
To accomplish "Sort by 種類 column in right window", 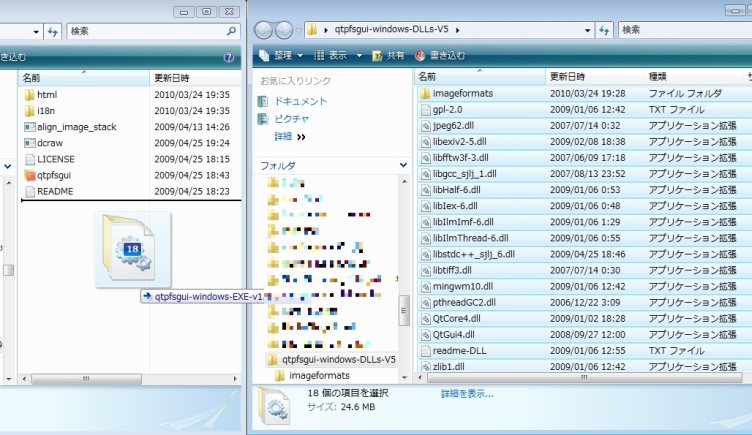I will point(693,77).
